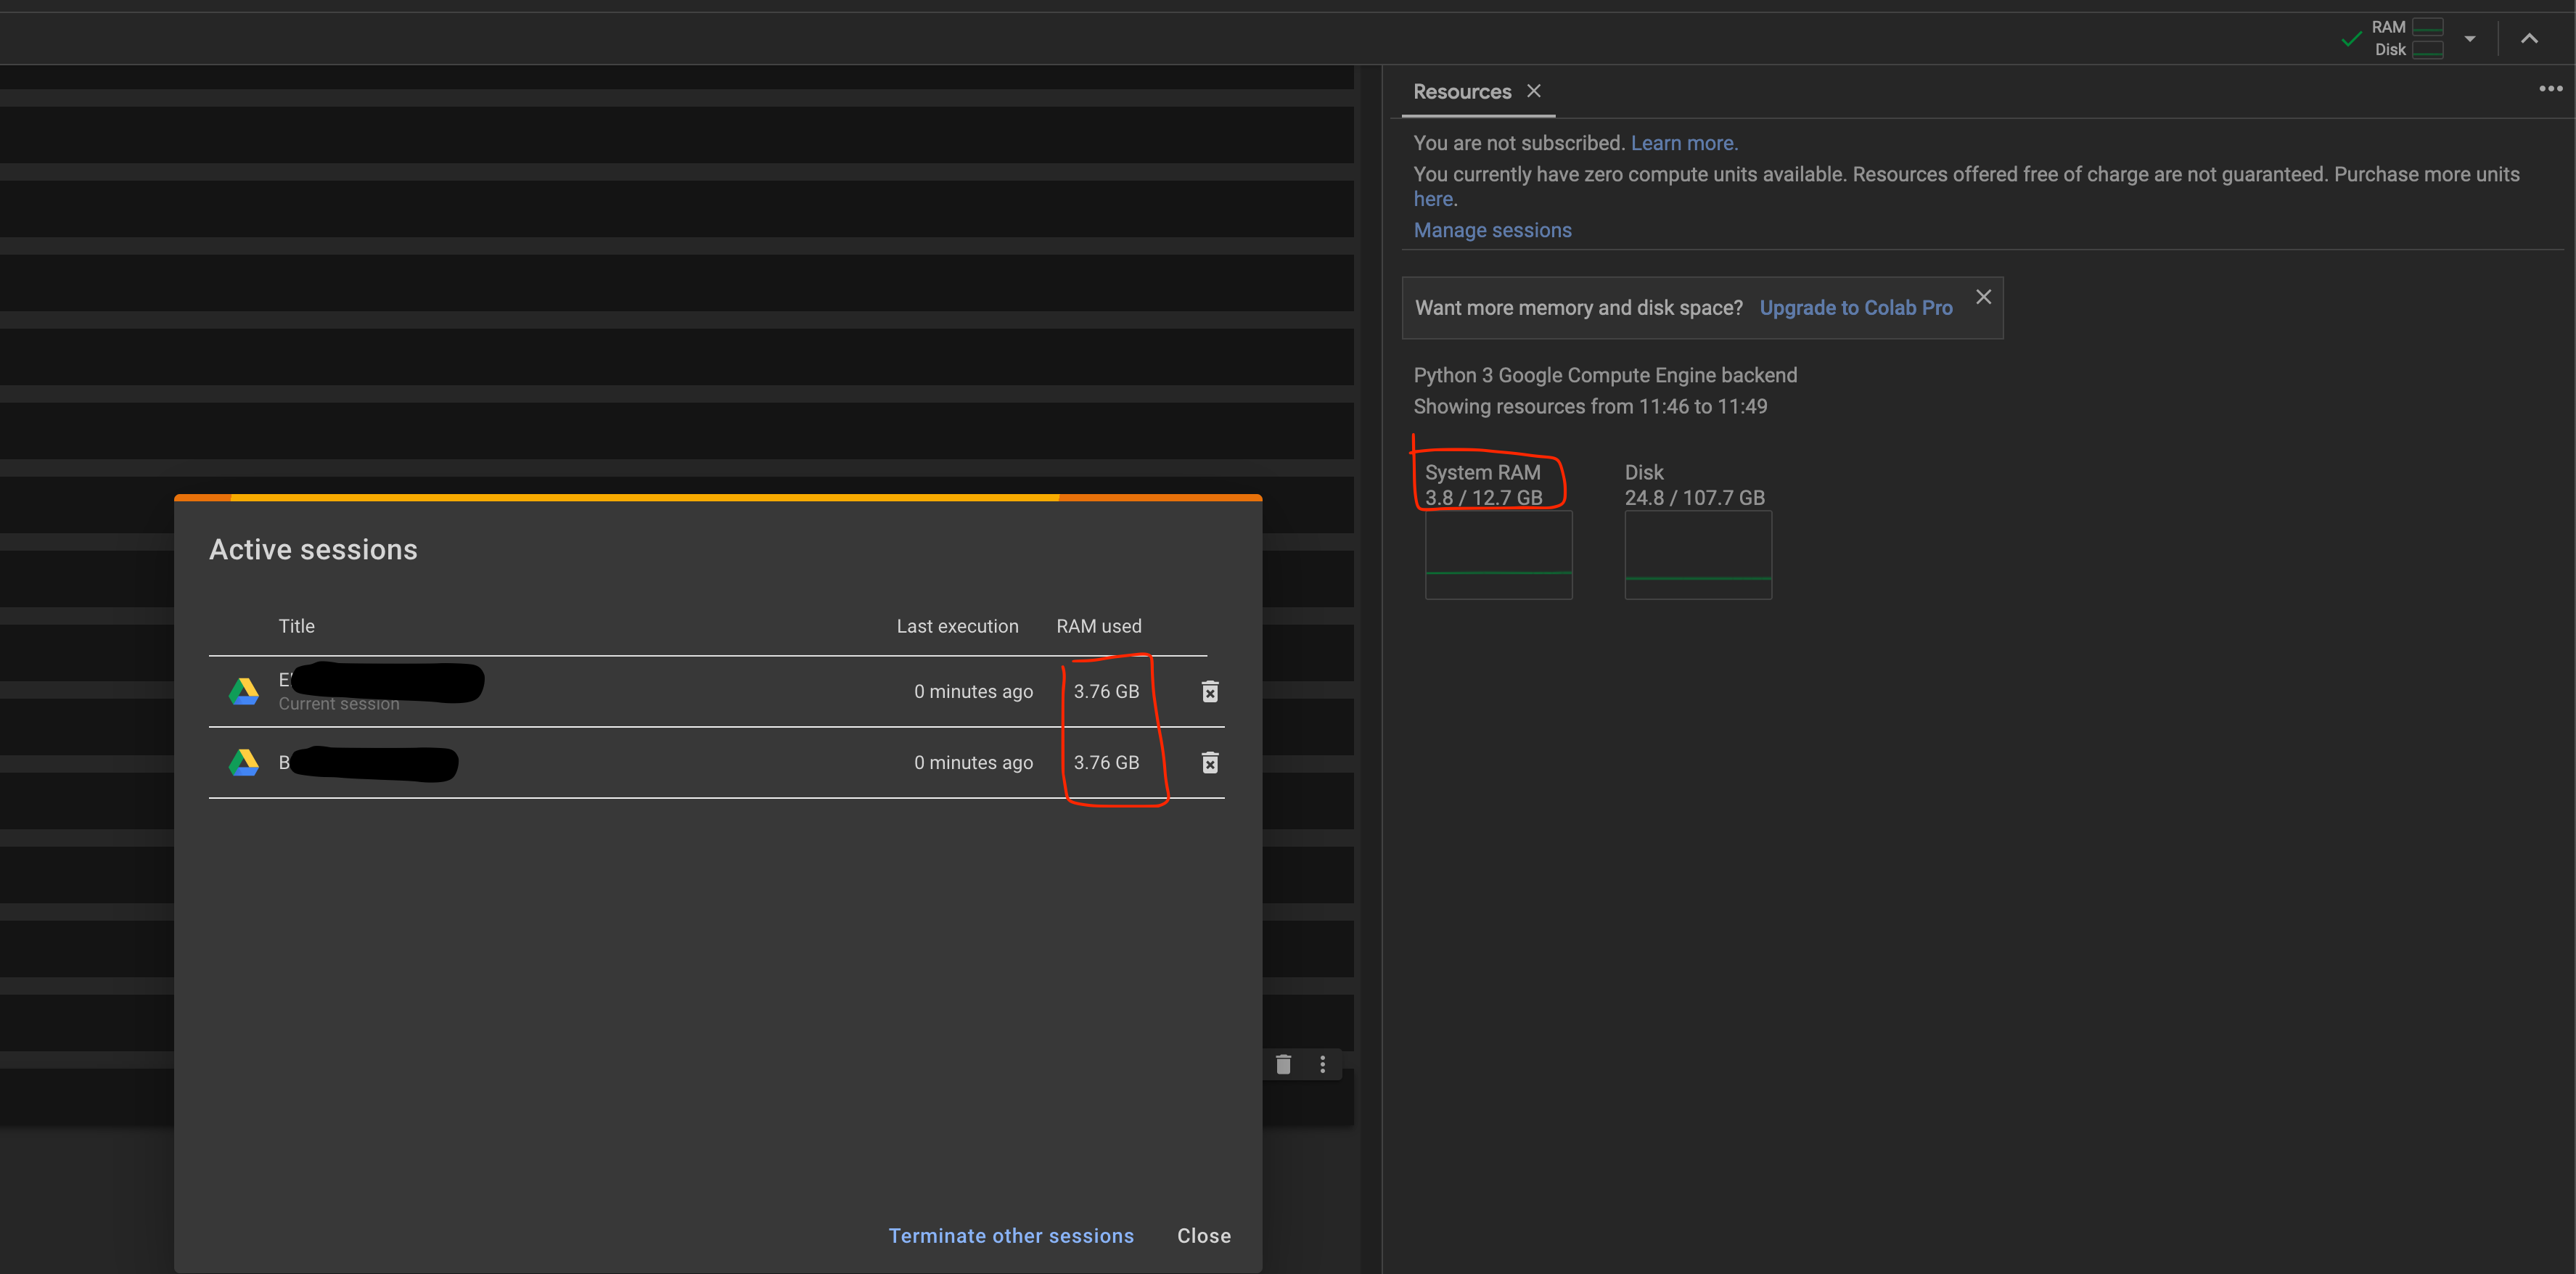Dismiss the 'Want more memory' upgrade banner
Viewport: 2576px width, 1274px height.
1983,296
